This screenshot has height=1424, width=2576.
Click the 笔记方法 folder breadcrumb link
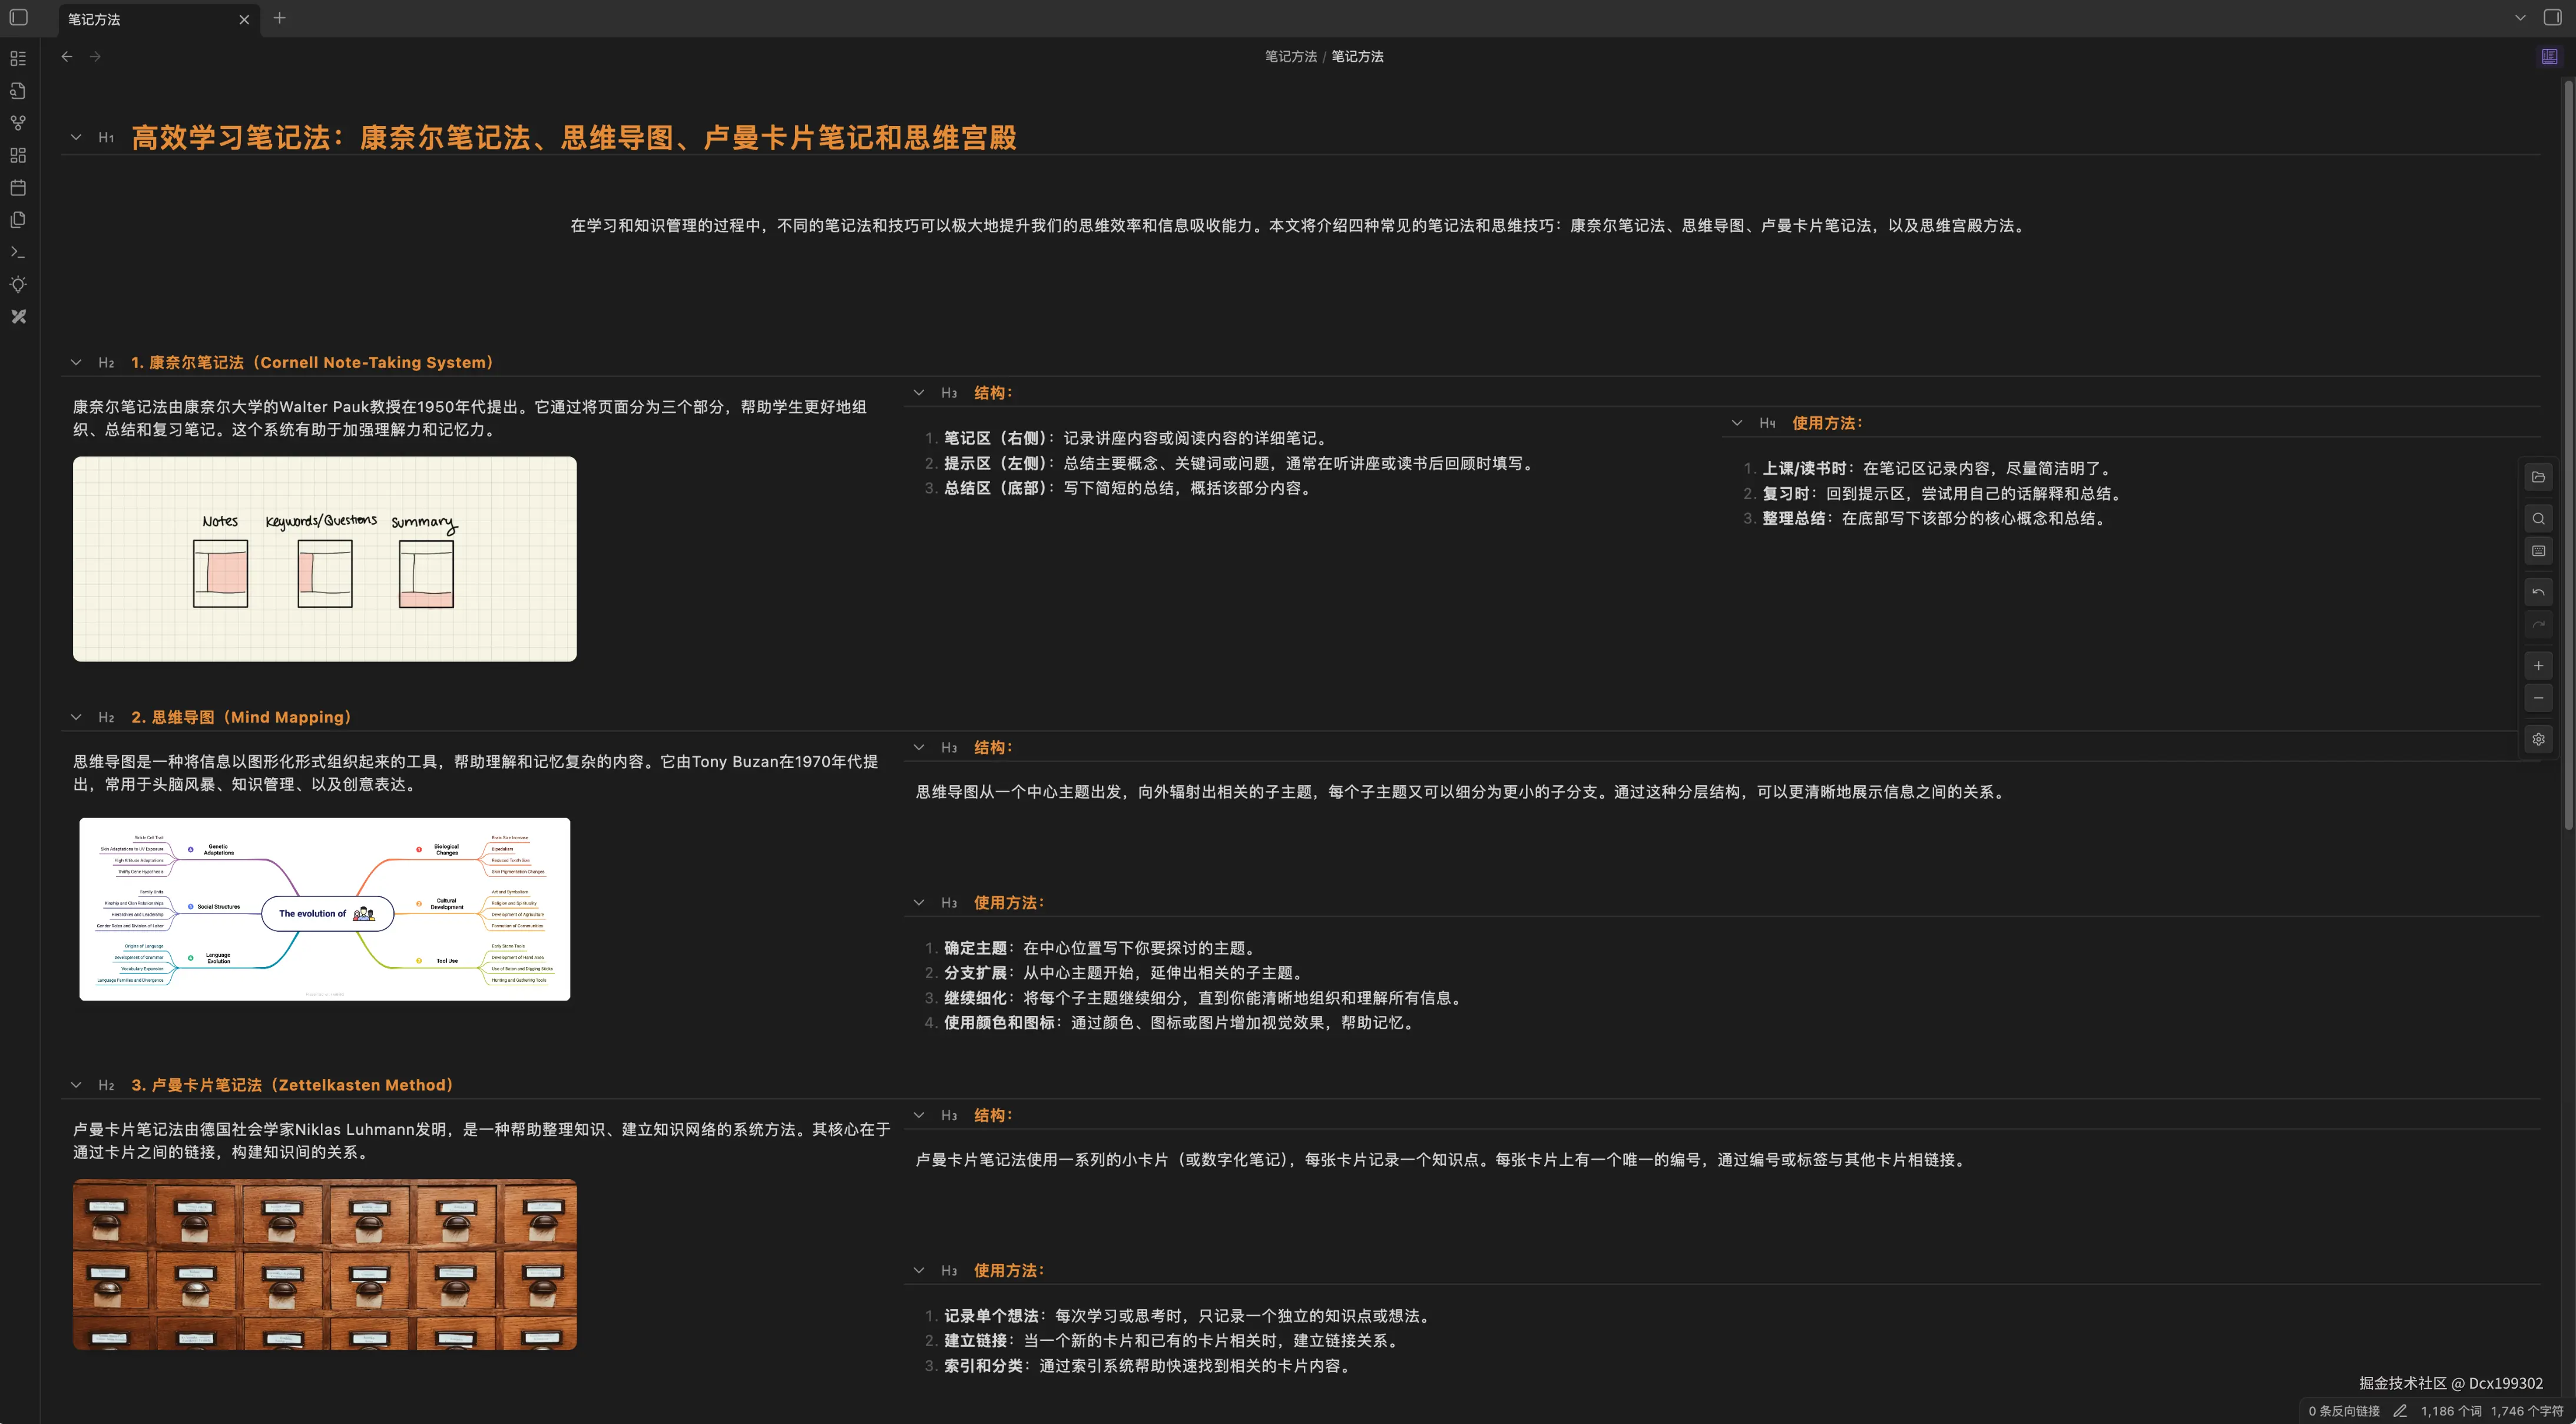point(1290,56)
